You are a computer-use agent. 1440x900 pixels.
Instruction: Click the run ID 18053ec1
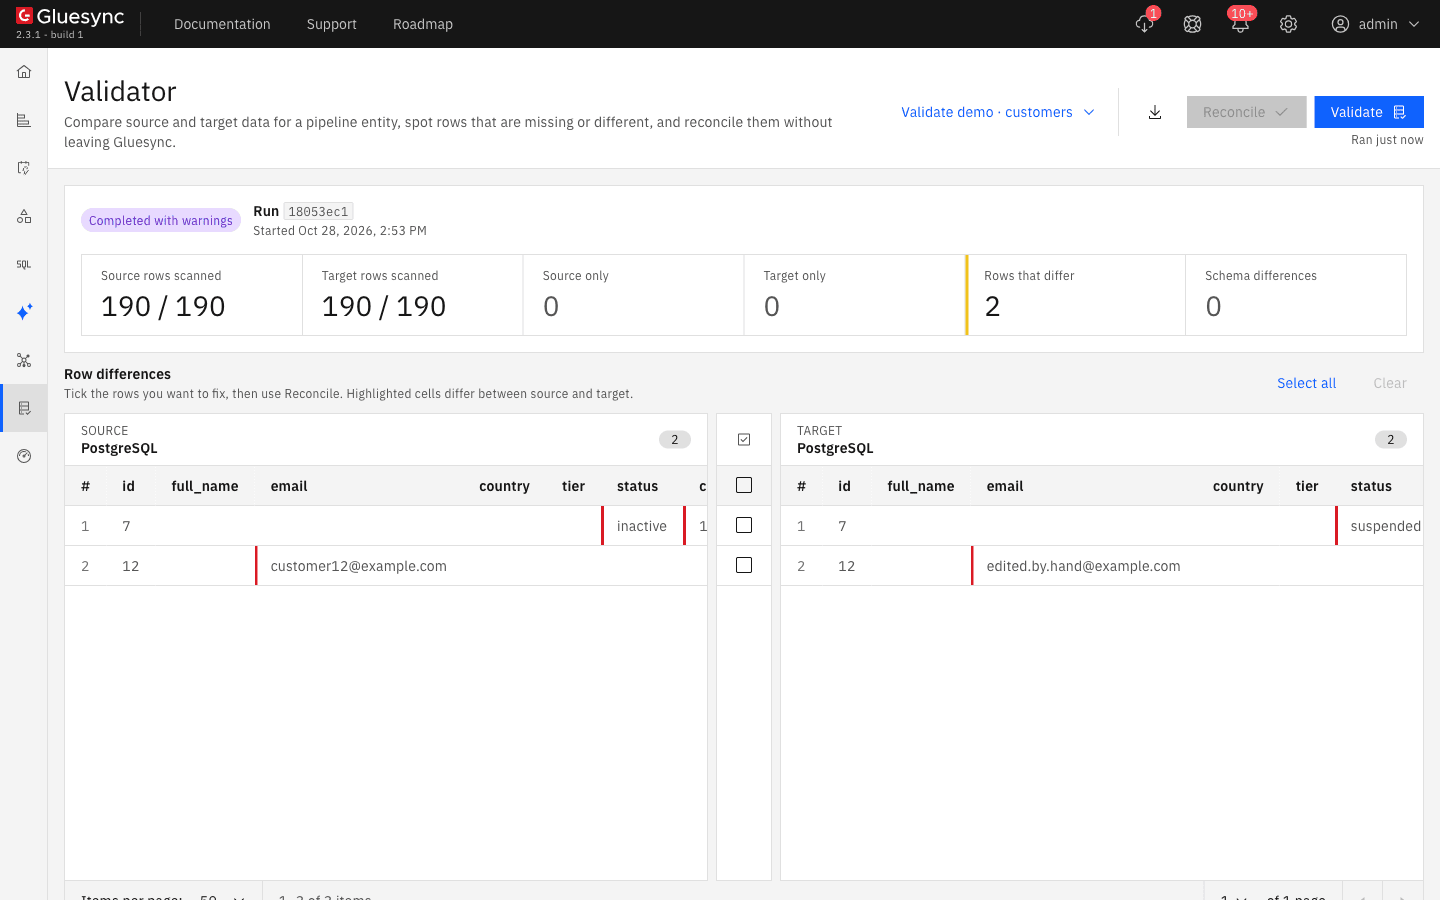[x=318, y=211]
